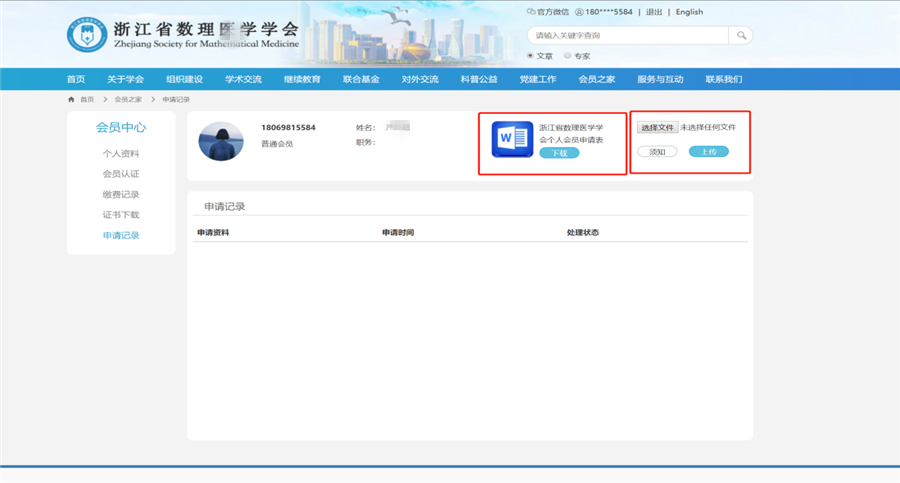
Task: Click the user account icon by phone number
Action: (579, 12)
